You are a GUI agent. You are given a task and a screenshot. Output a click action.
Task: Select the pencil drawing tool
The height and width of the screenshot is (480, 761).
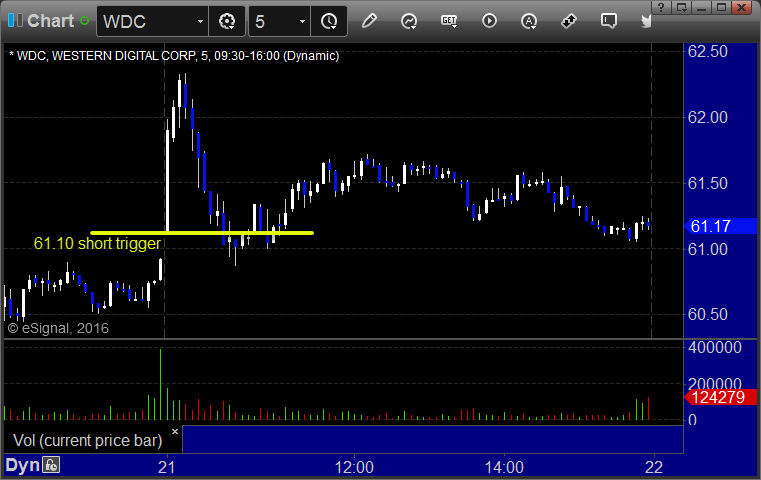point(369,21)
